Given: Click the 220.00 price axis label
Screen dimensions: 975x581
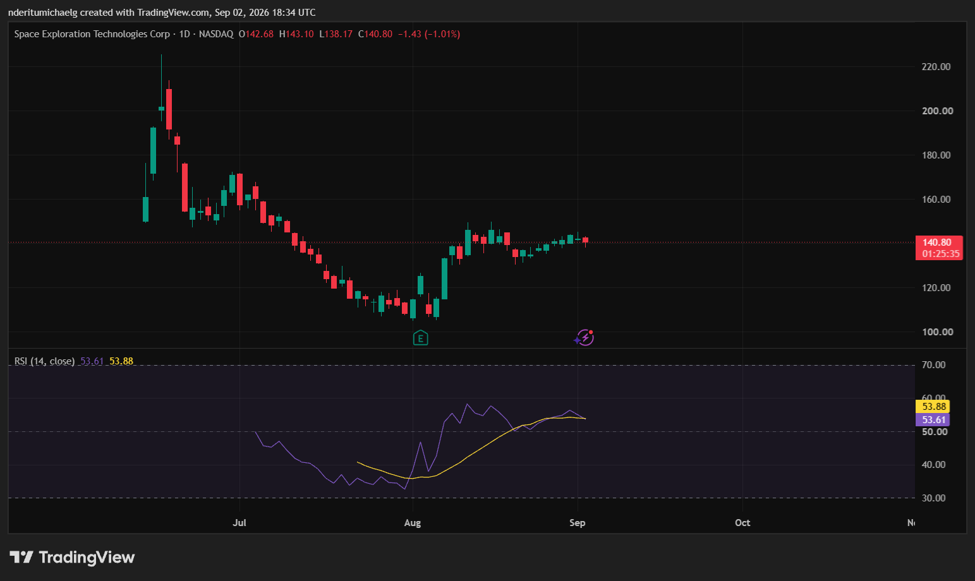Looking at the screenshot, I should pyautogui.click(x=936, y=67).
